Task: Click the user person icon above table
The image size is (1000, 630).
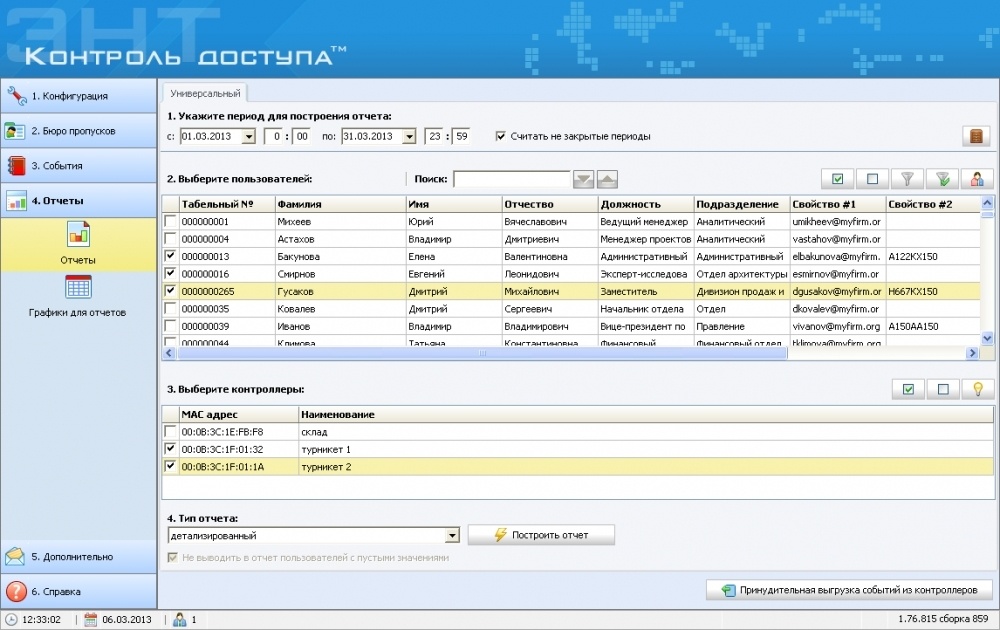Action: 976,179
